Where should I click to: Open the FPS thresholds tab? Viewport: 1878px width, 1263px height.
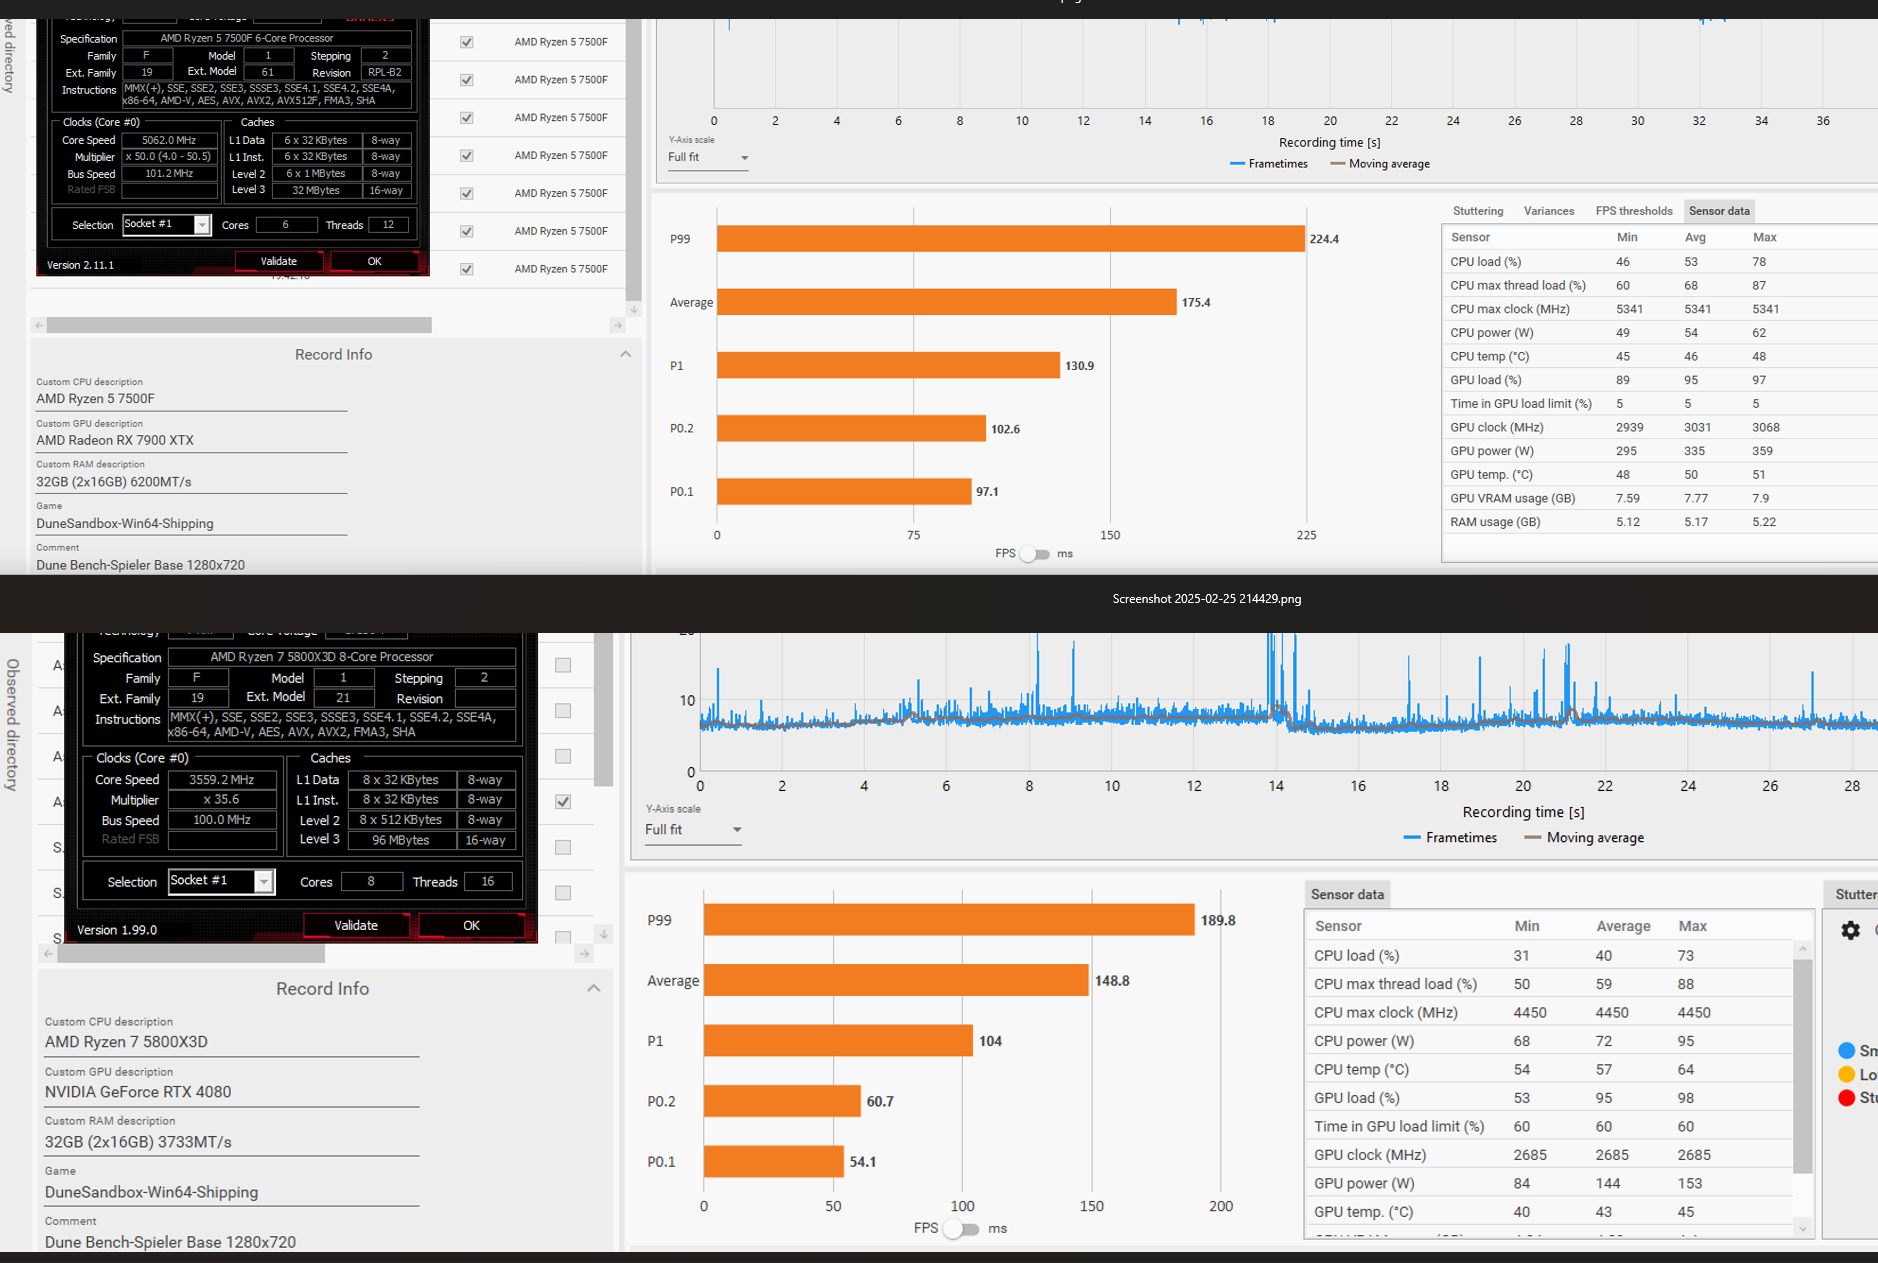(x=1633, y=211)
